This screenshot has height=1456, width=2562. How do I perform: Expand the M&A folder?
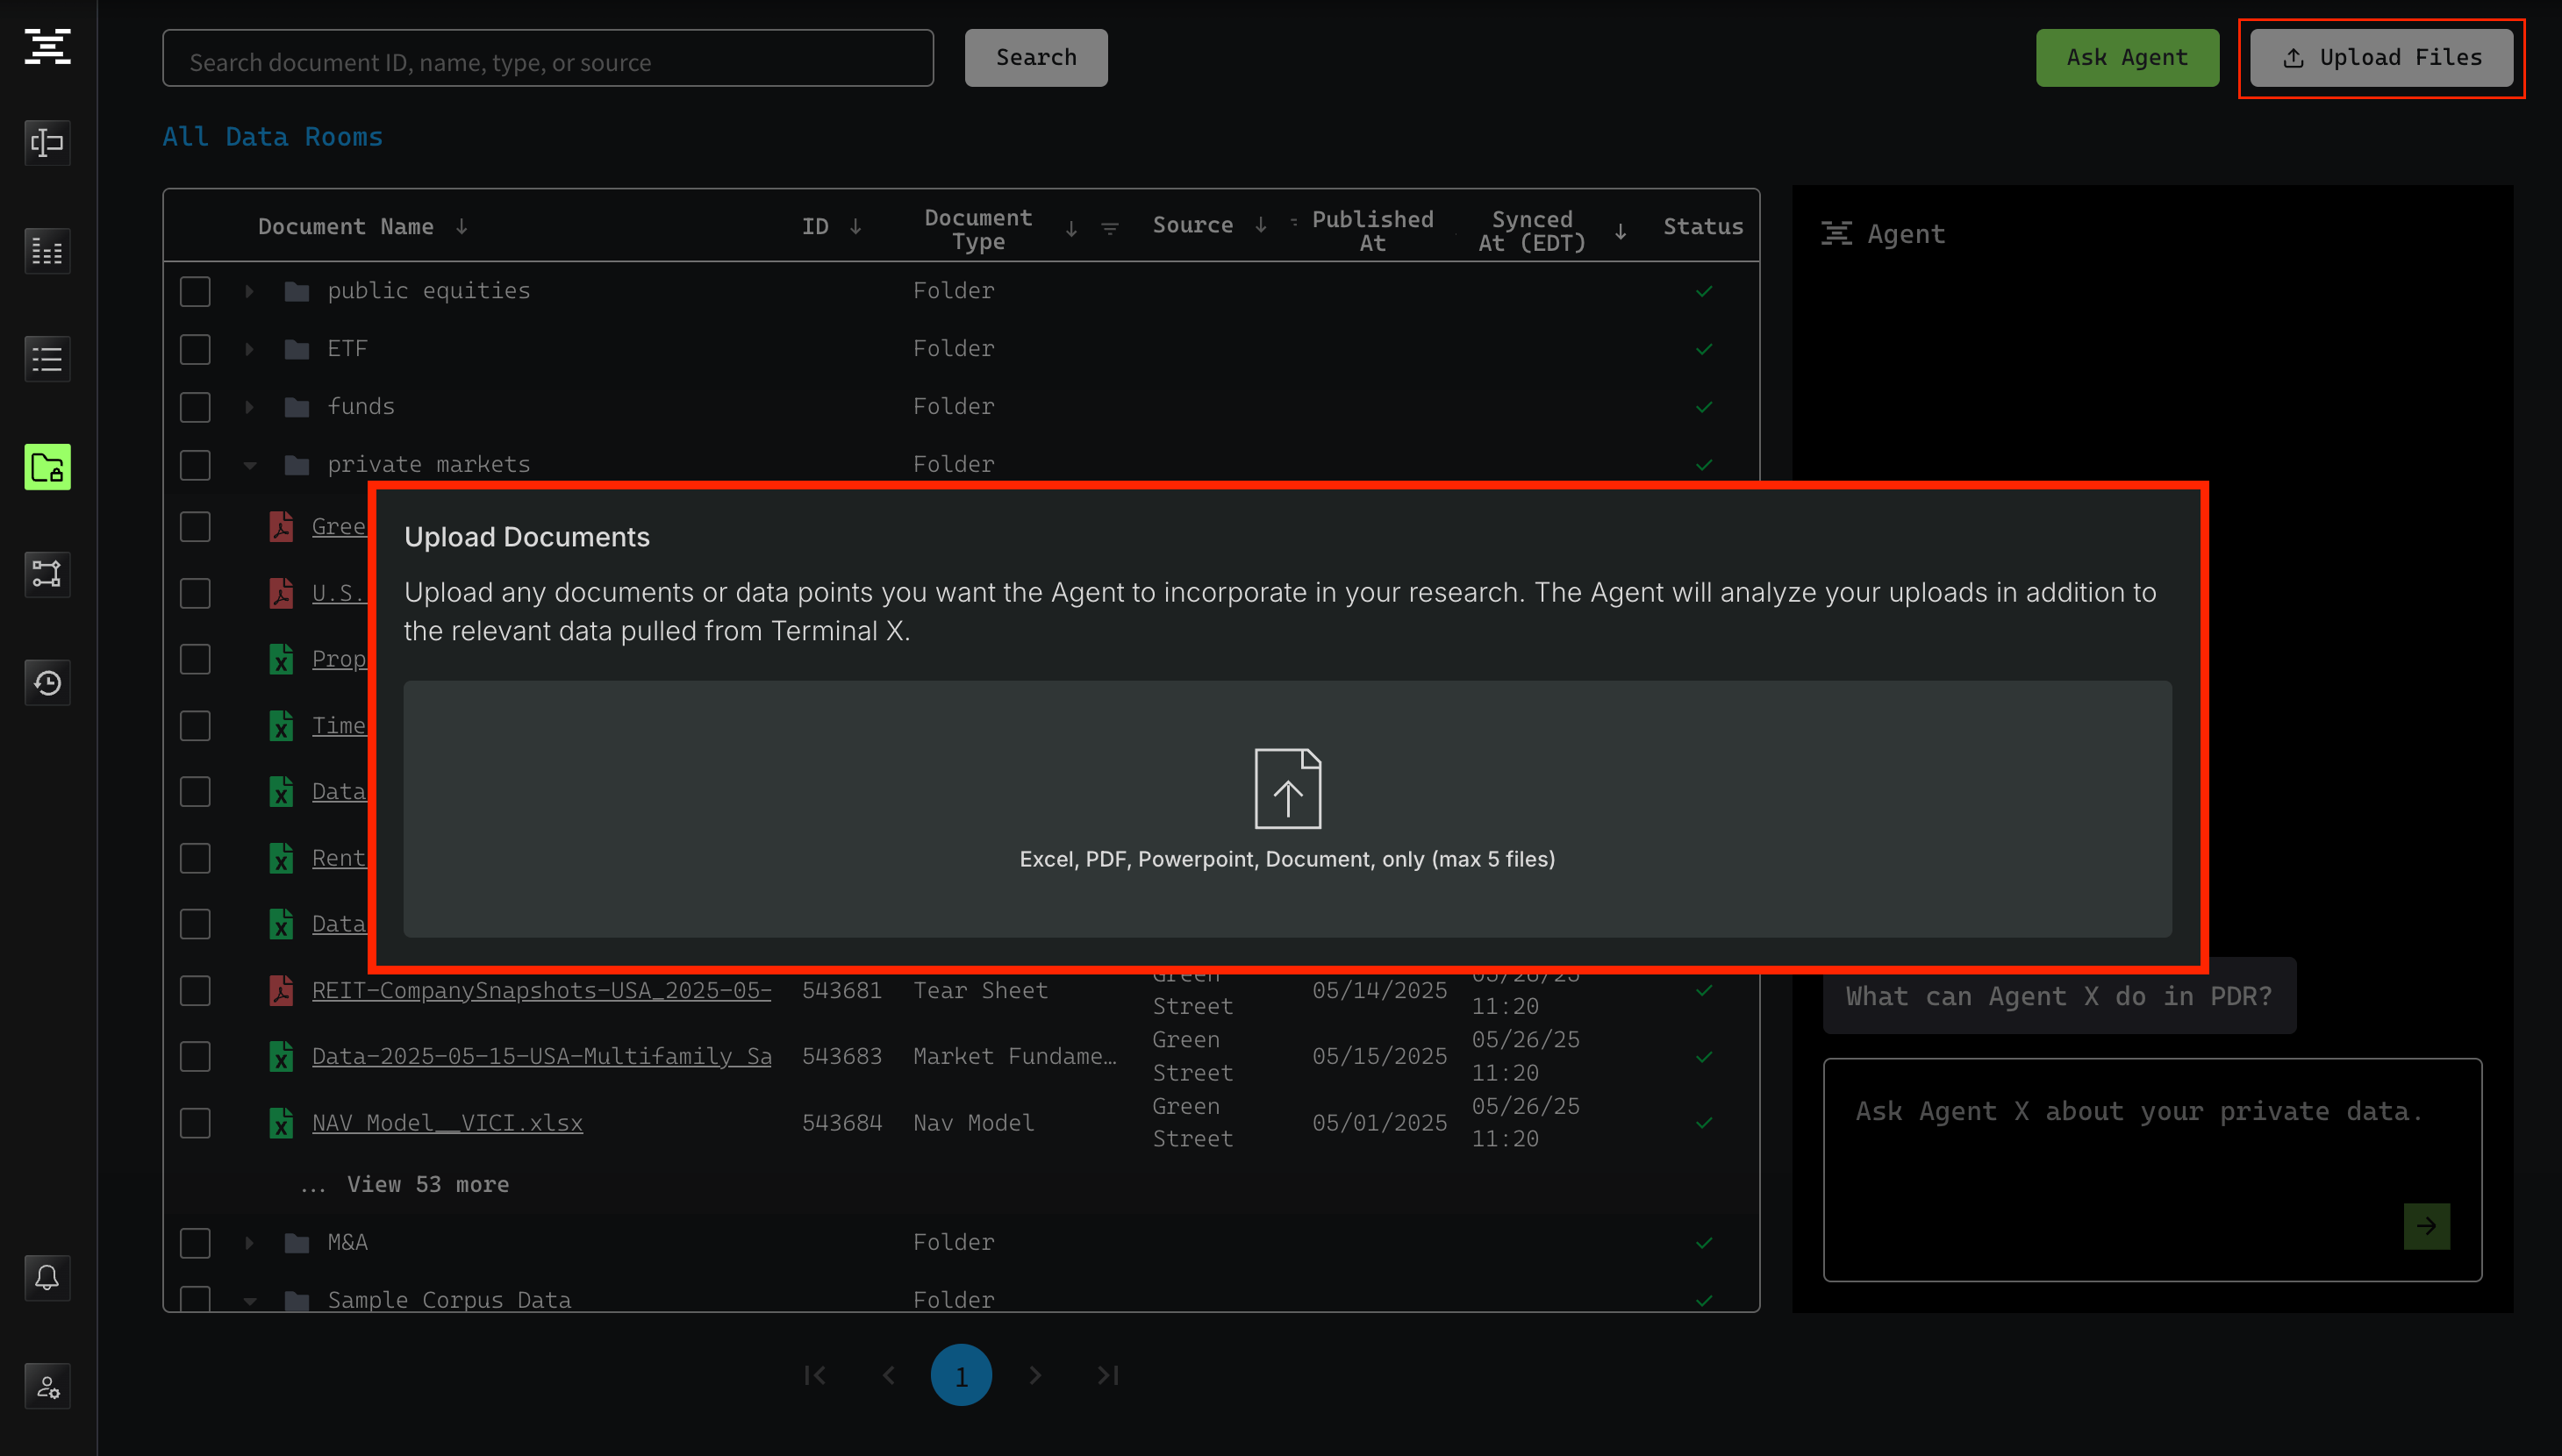pos(249,1242)
